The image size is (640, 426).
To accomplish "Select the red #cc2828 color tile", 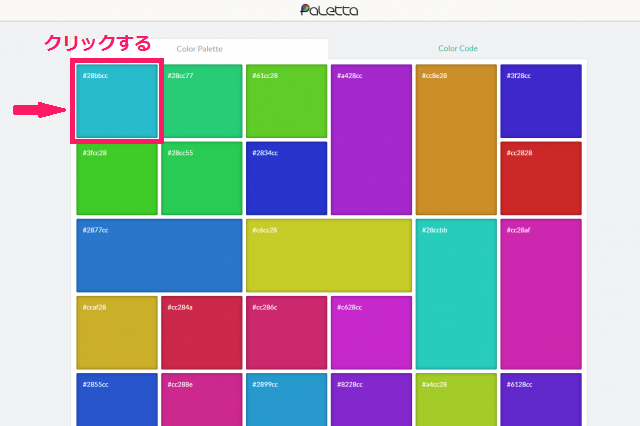I will click(x=541, y=178).
